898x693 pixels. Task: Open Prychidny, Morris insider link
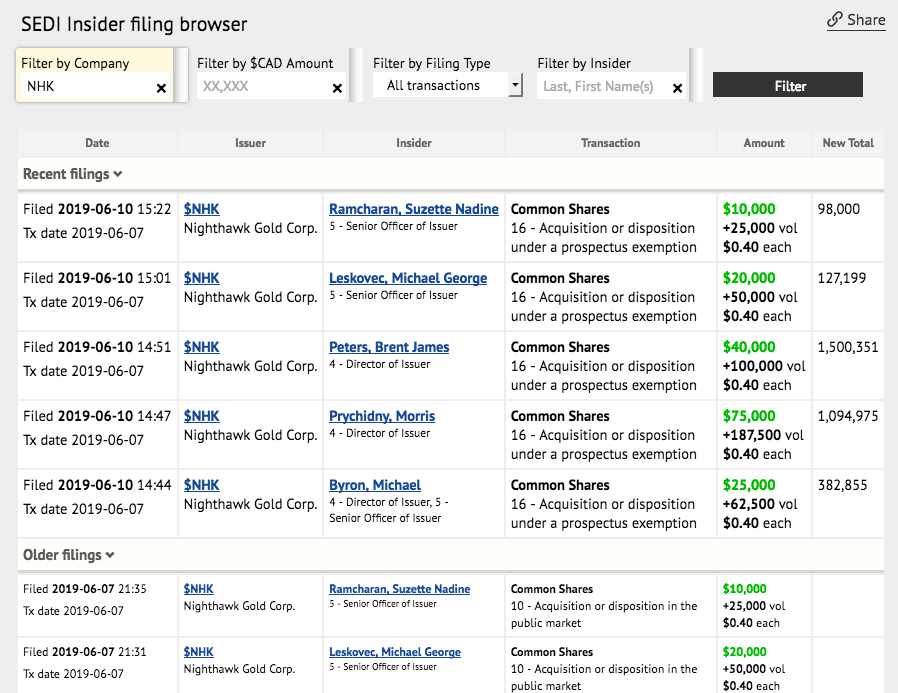pos(382,416)
